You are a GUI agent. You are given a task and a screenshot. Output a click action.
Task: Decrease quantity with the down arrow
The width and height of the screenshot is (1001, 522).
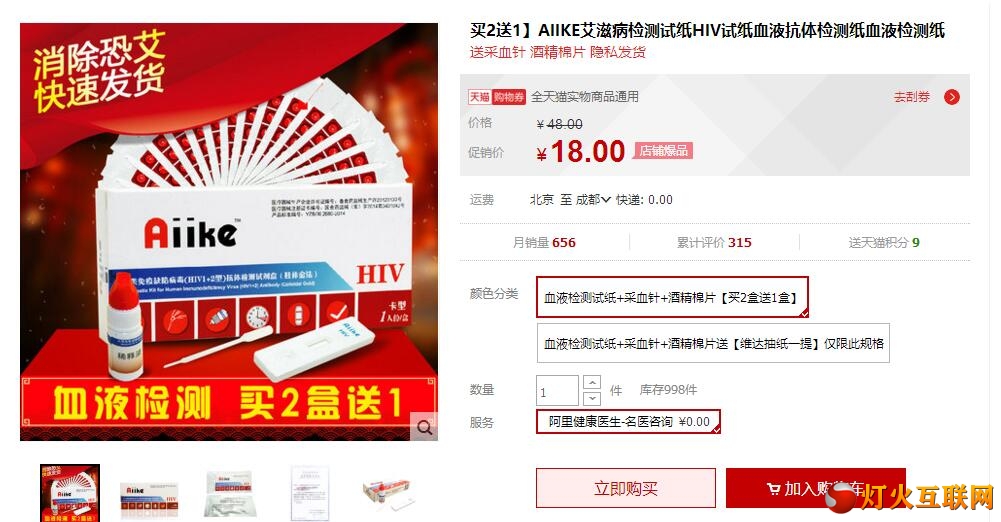[592, 398]
